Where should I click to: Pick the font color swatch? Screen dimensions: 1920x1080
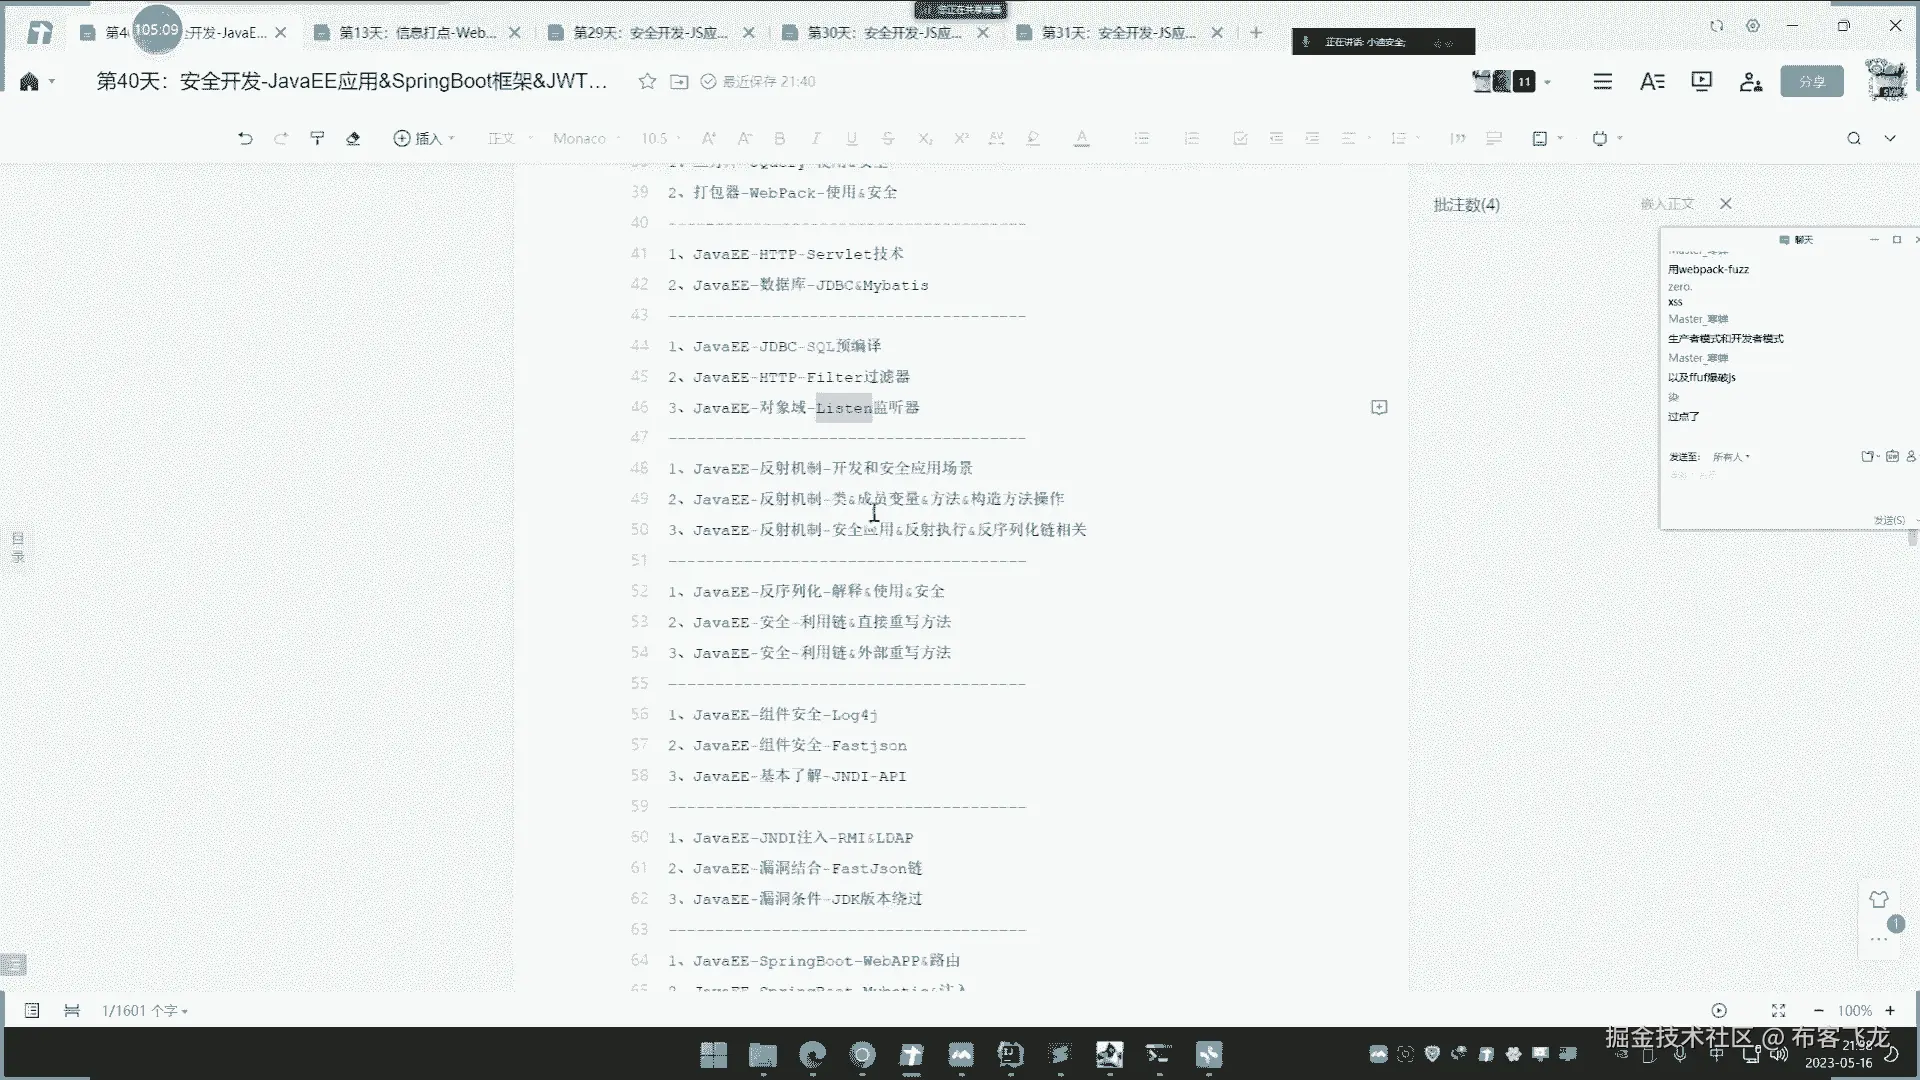click(x=1081, y=138)
